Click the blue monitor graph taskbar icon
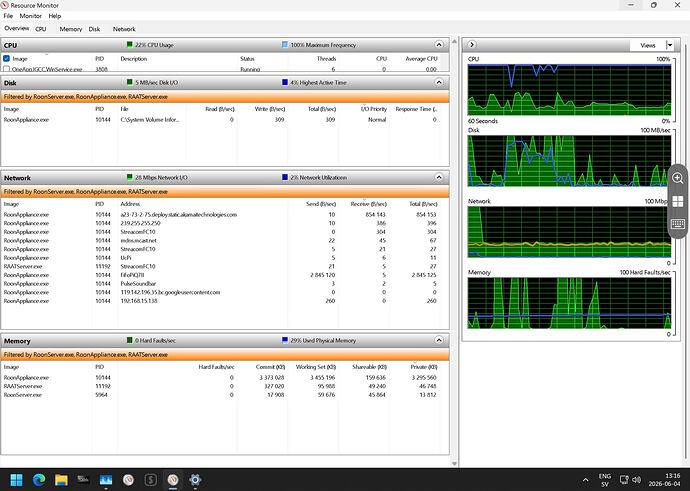 coord(106,480)
